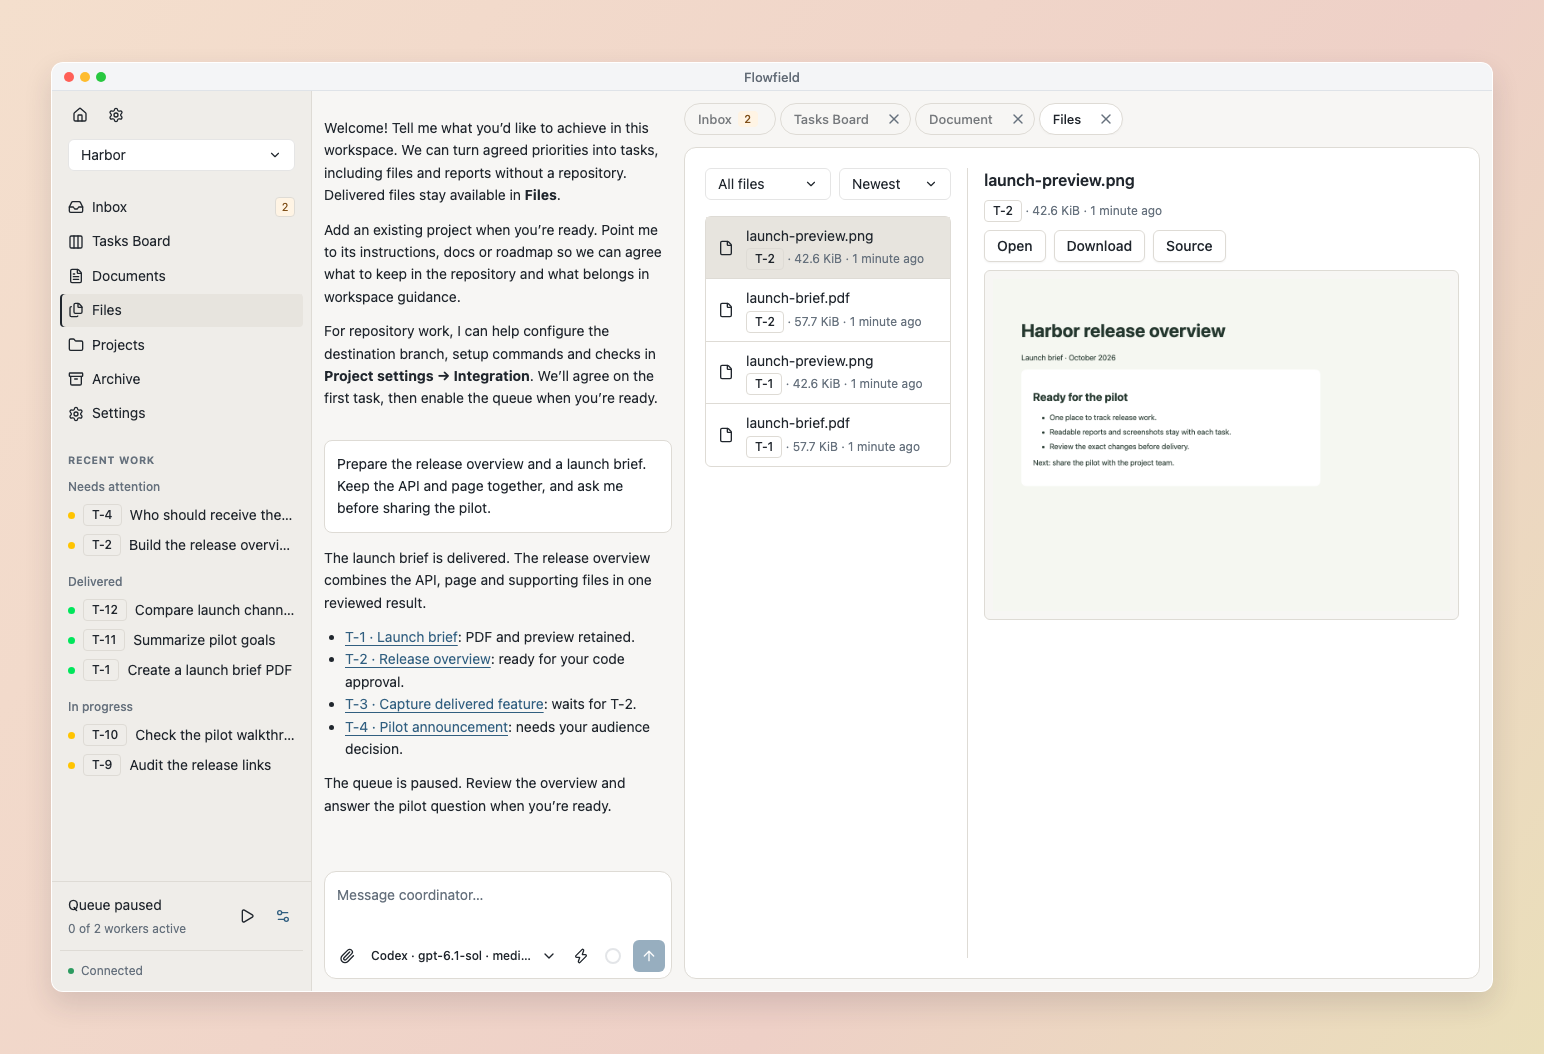Select launch-preview.png tagged T-1
The width and height of the screenshot is (1544, 1054).
(x=828, y=372)
